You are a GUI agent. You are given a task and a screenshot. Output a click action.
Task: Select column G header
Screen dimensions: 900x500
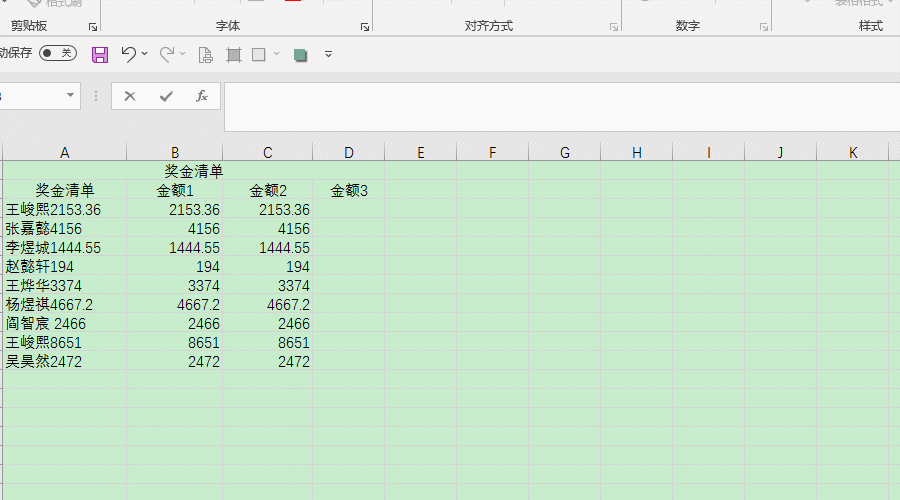coord(565,153)
